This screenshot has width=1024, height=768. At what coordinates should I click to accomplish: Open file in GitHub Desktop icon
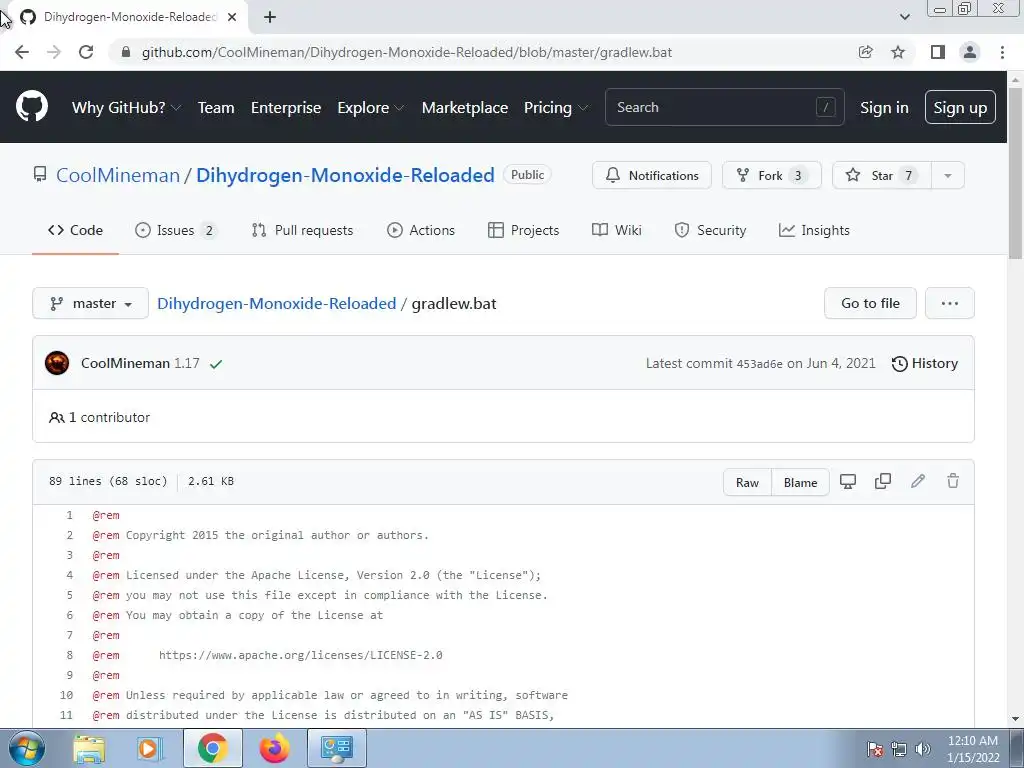pos(848,482)
